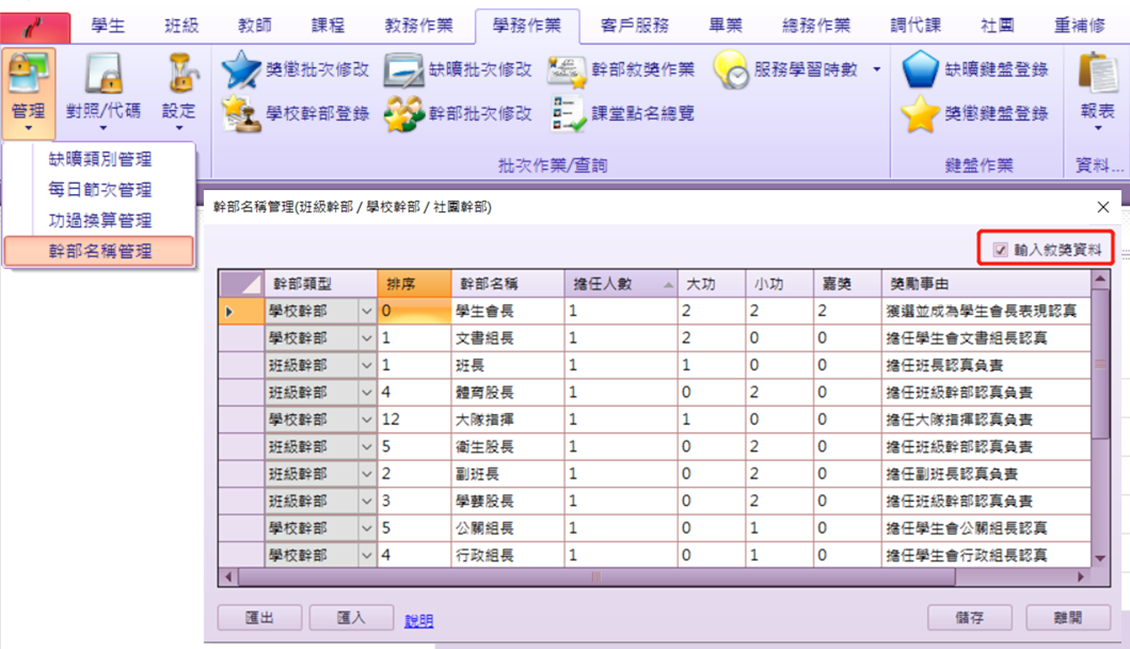
Task: Open the 說明 link
Action: [x=419, y=621]
